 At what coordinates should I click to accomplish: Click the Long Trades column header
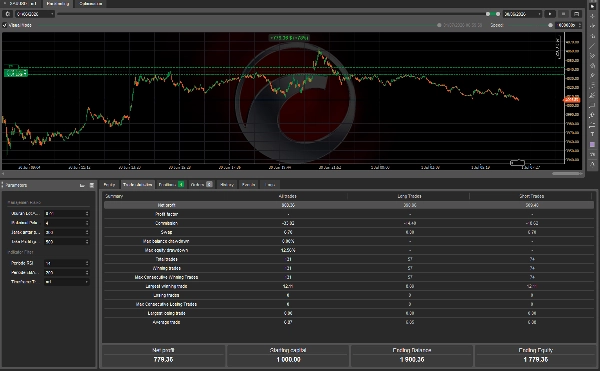[x=409, y=196]
